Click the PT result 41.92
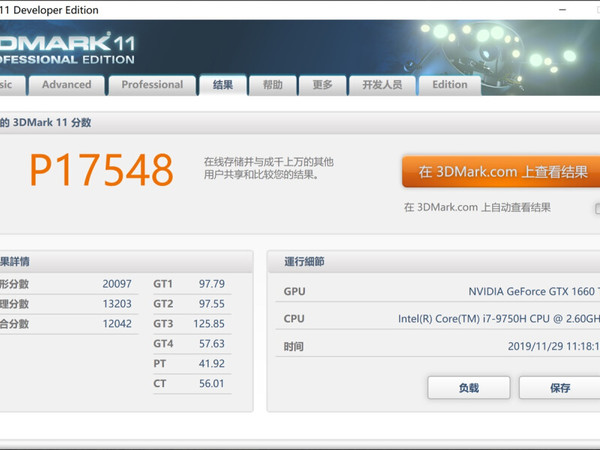Screen dimensions: 600x450 coord(212,364)
